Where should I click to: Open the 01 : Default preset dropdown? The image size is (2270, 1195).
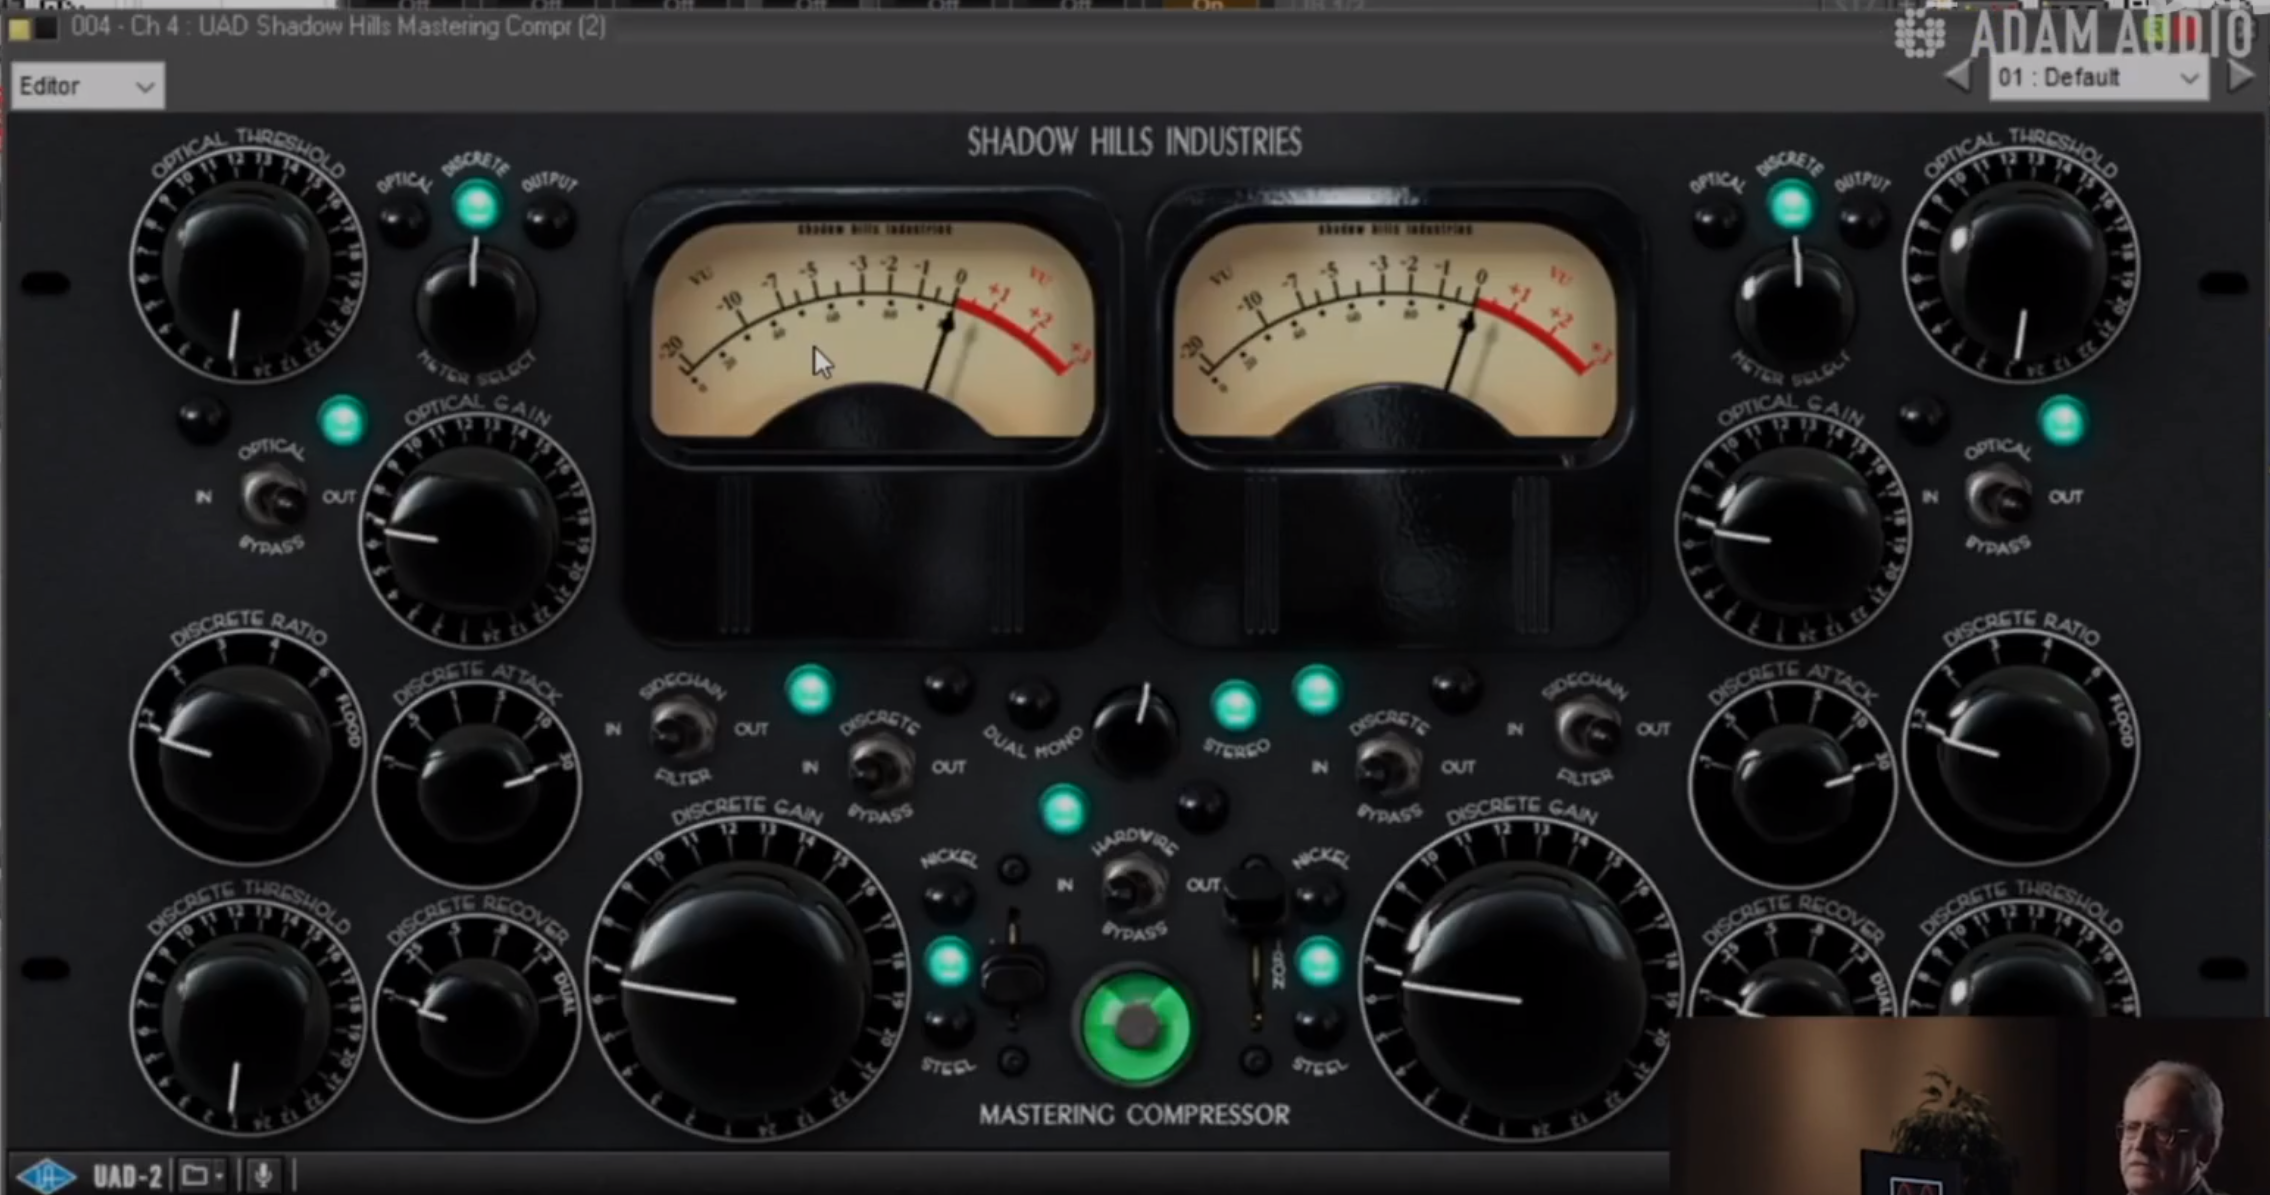point(2097,78)
